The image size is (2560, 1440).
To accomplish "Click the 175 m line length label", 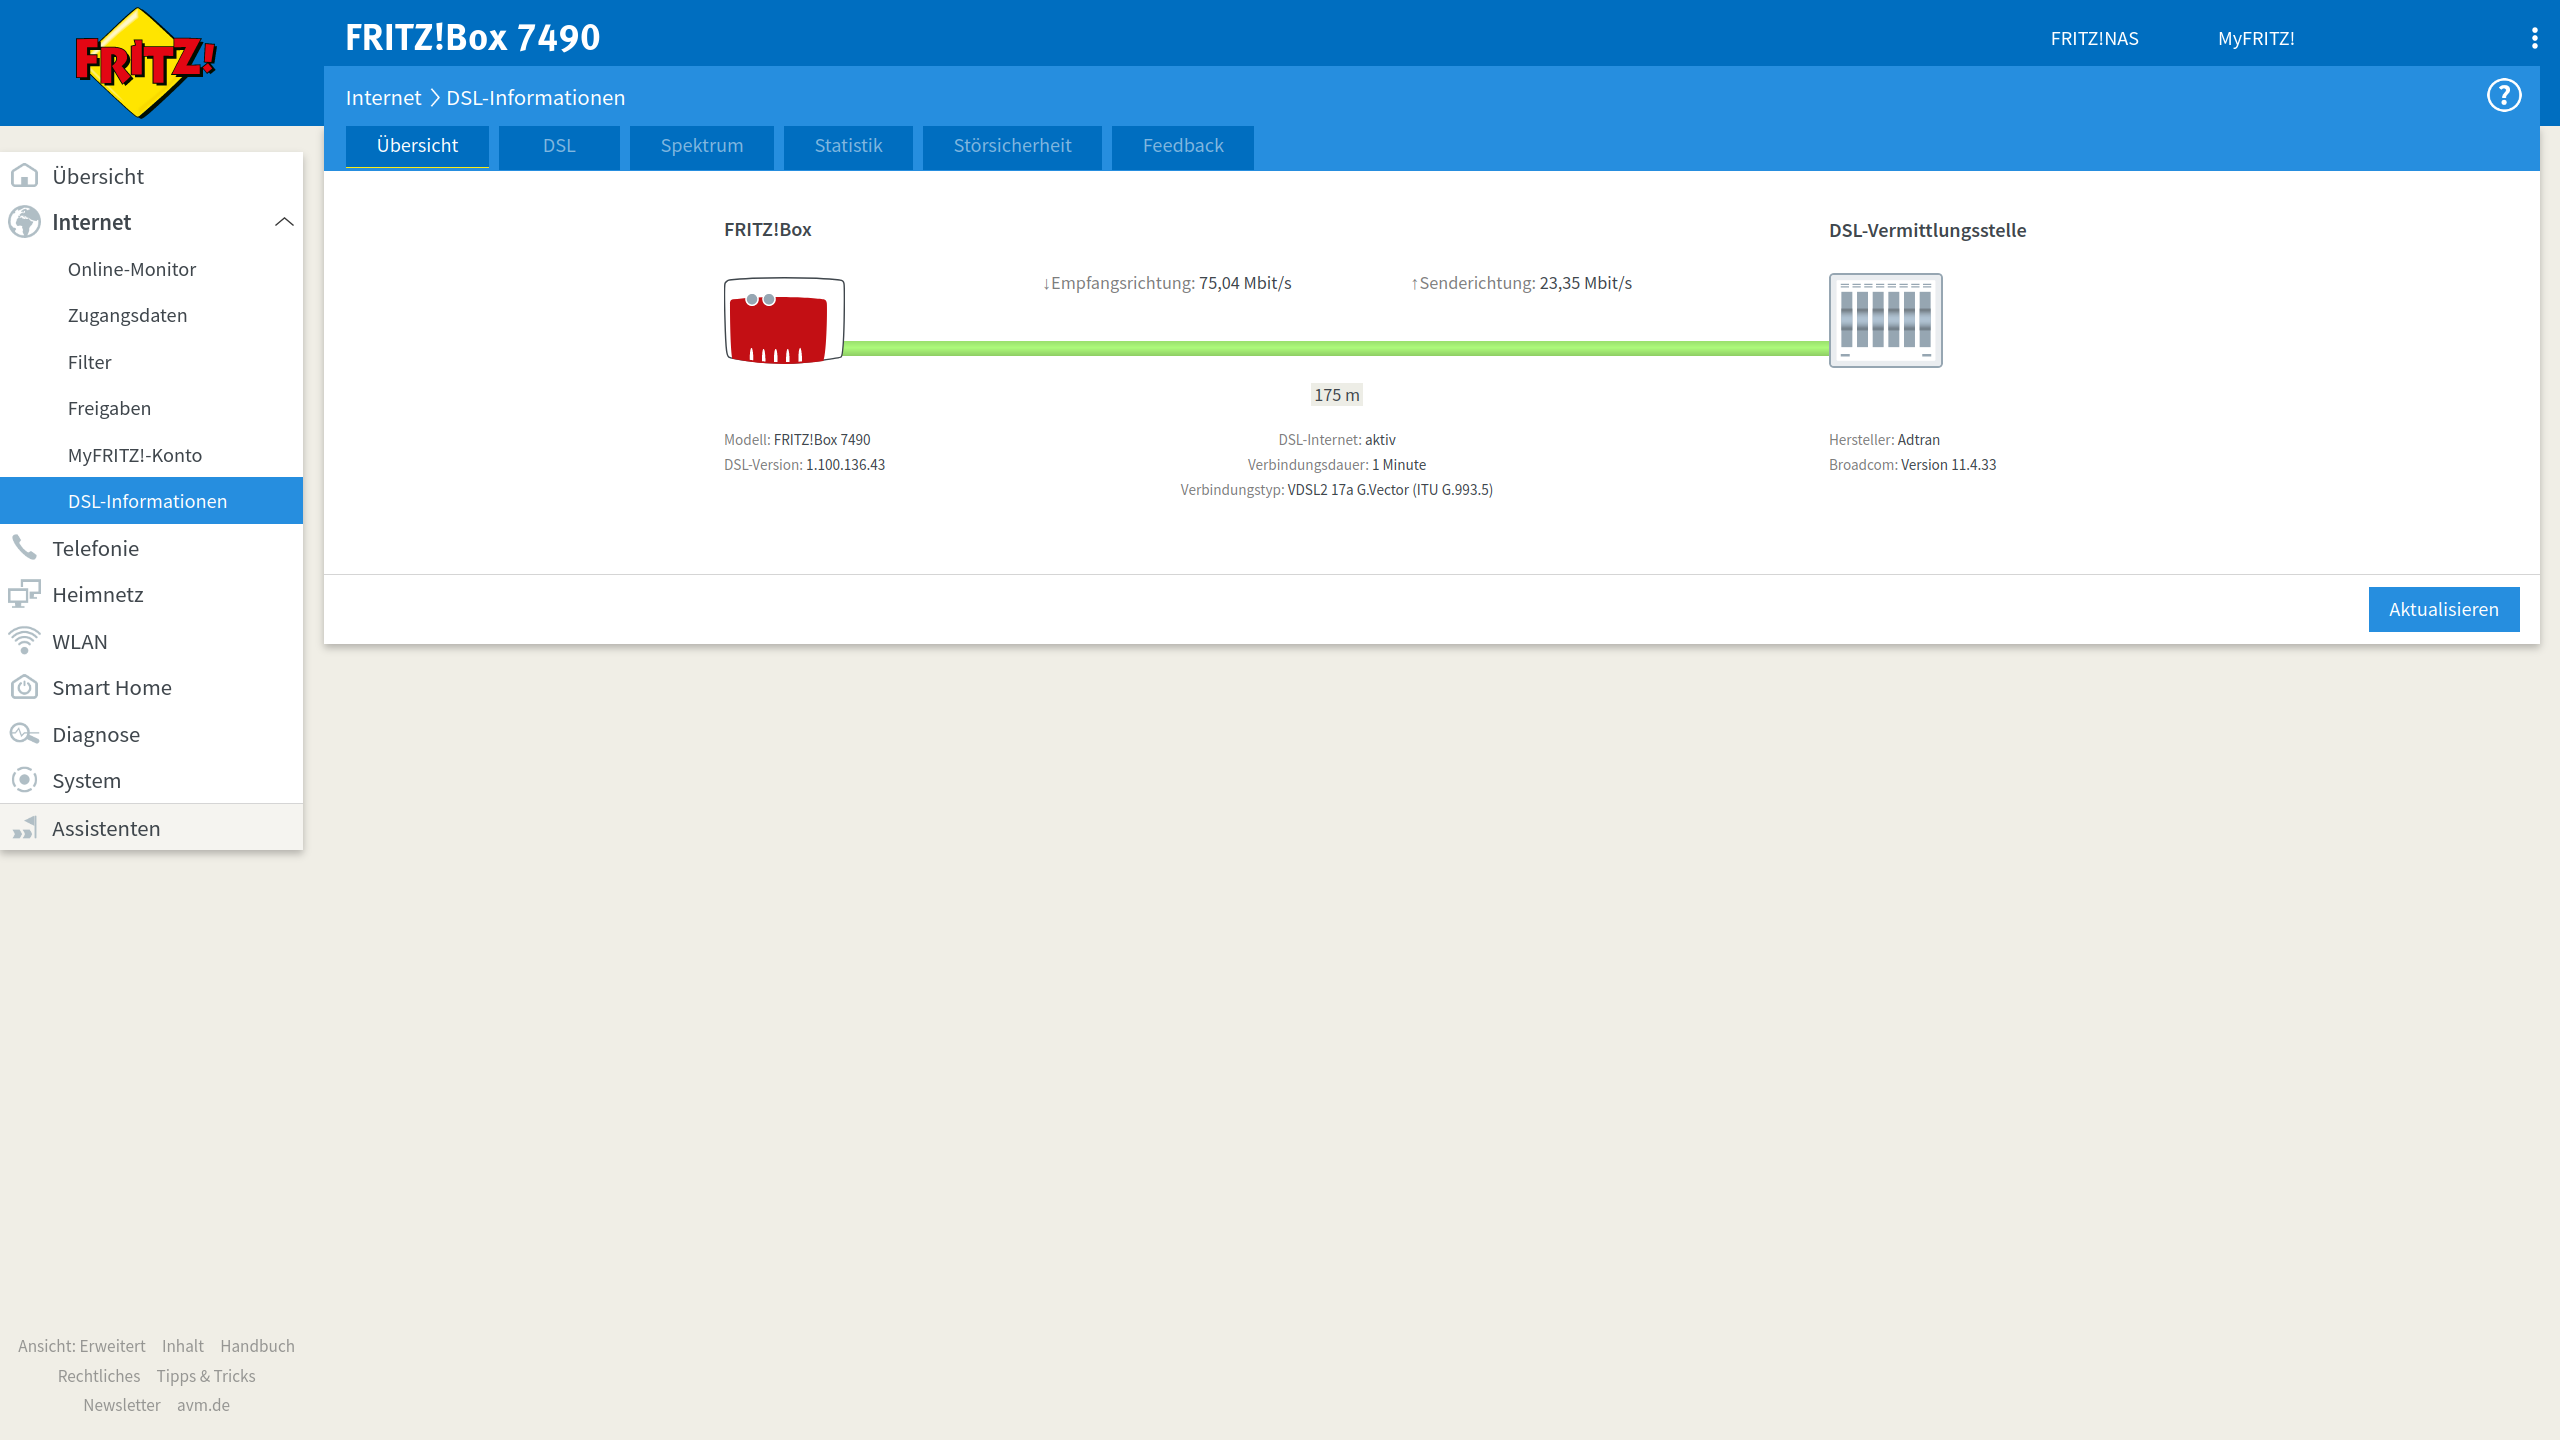I will coord(1337,395).
